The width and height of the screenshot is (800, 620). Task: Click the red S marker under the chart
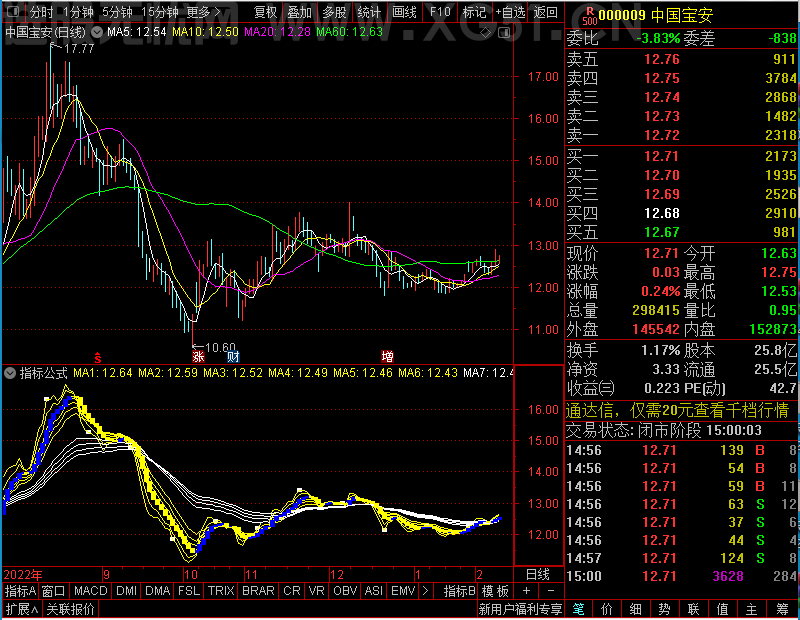click(x=97, y=357)
